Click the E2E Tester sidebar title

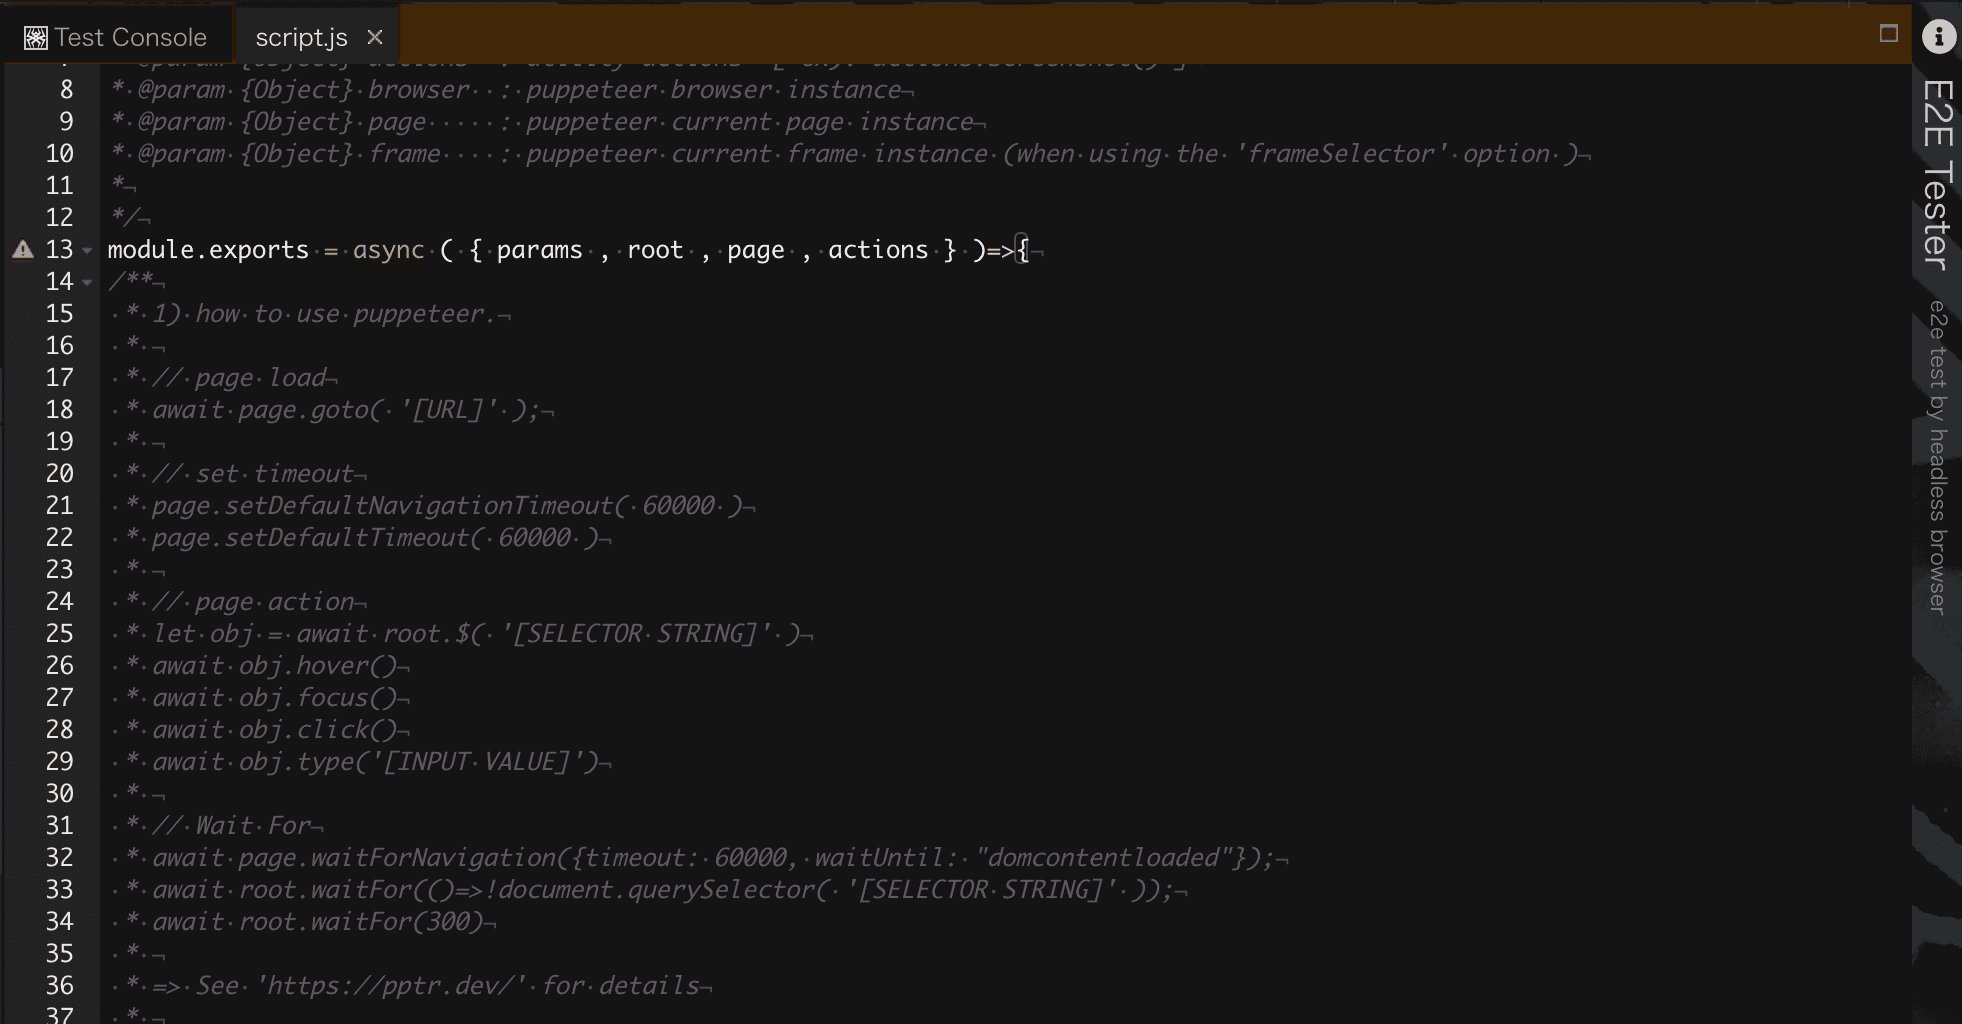coord(1937,174)
